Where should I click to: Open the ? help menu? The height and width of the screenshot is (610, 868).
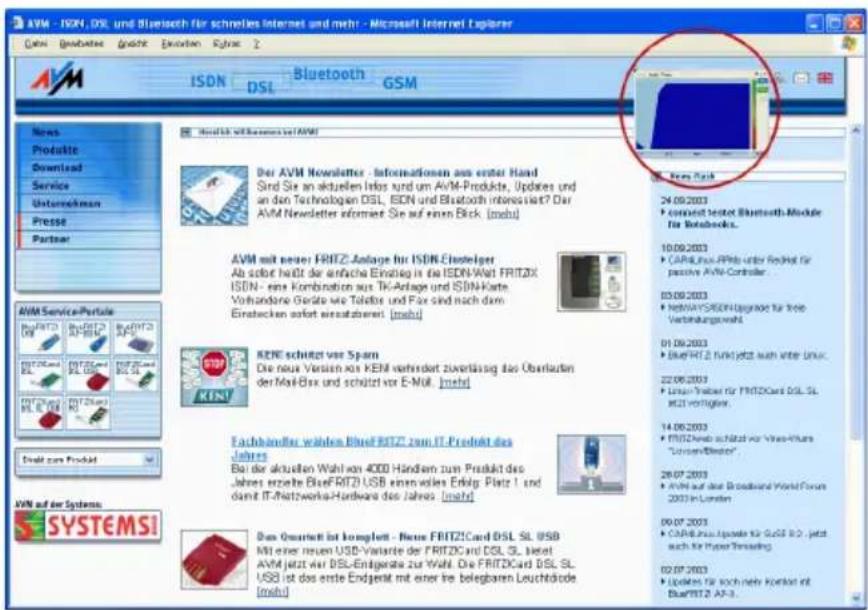click(257, 44)
